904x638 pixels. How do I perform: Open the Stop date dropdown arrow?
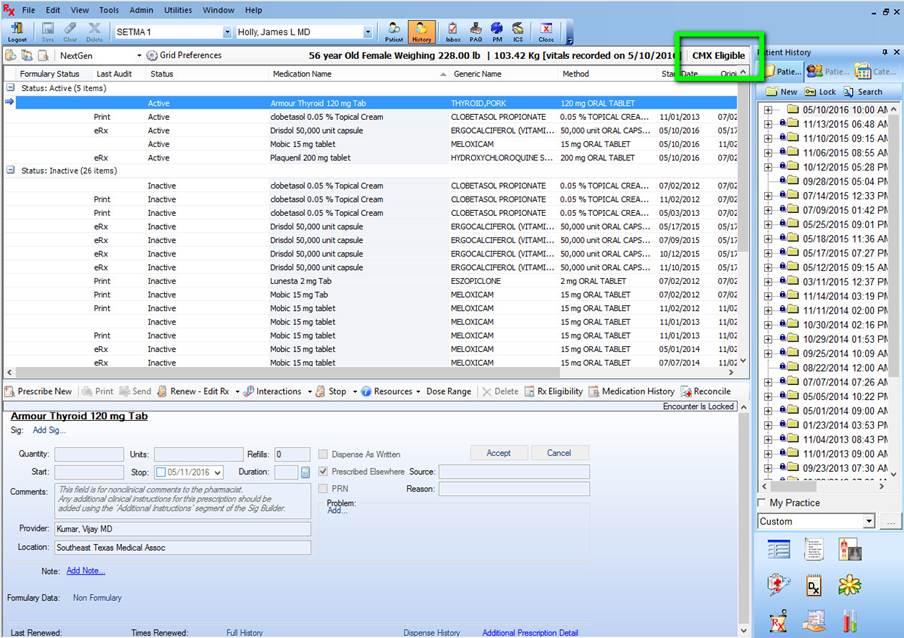coord(218,473)
